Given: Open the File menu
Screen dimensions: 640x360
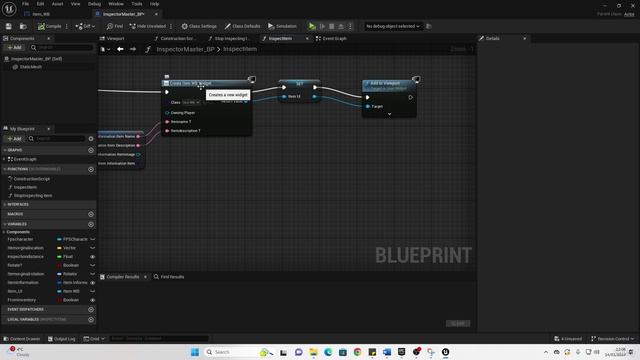Looking at the screenshot, I should pyautogui.click(x=25, y=4).
